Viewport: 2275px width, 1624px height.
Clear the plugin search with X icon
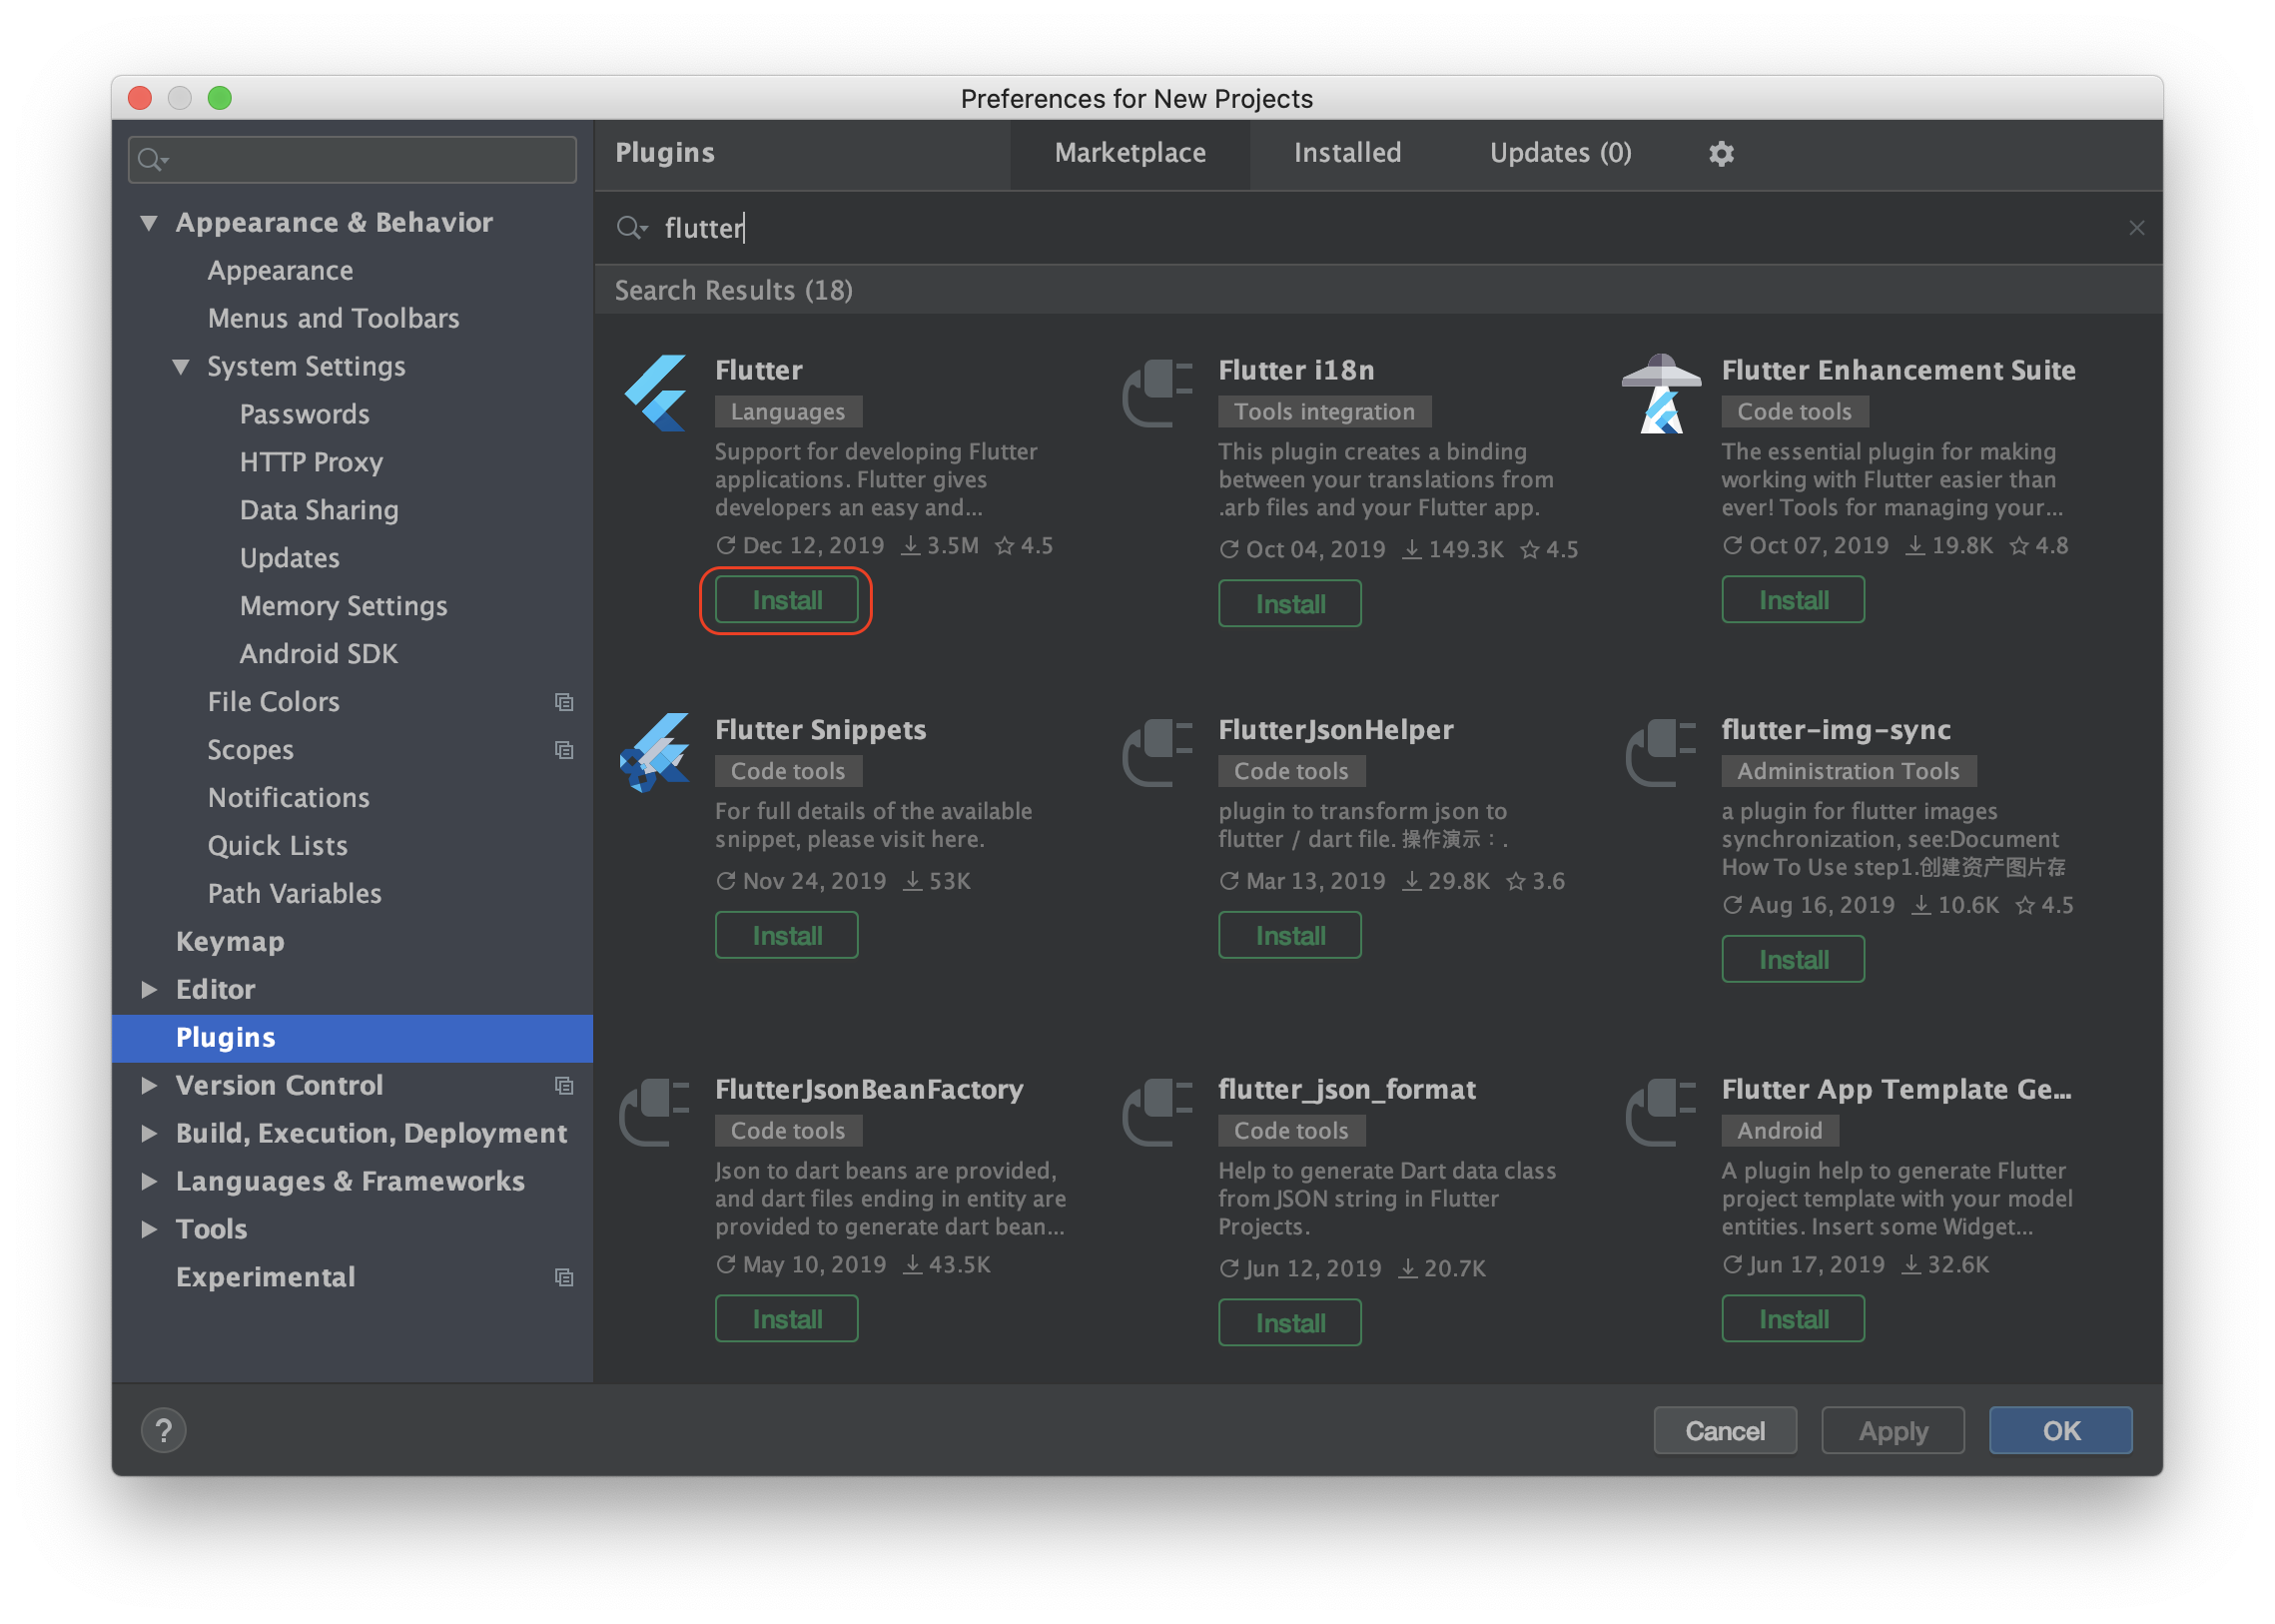(x=2137, y=228)
